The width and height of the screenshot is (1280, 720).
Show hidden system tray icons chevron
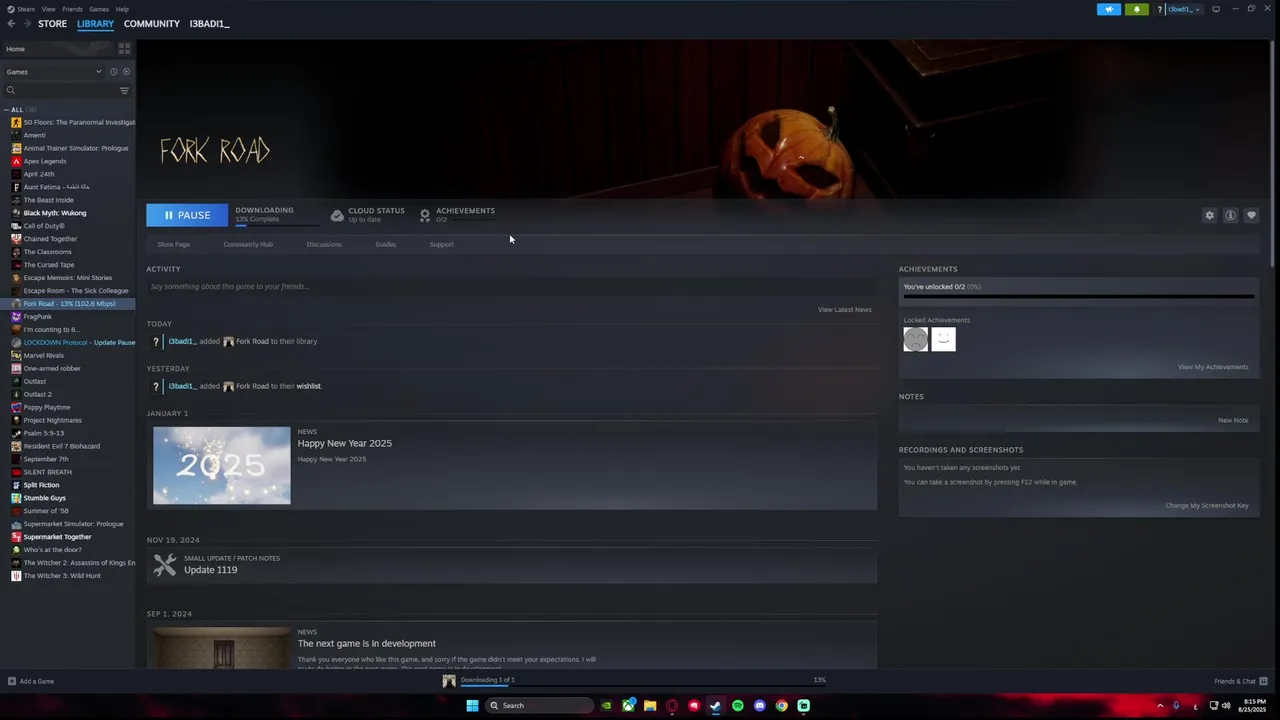pyautogui.click(x=1160, y=705)
